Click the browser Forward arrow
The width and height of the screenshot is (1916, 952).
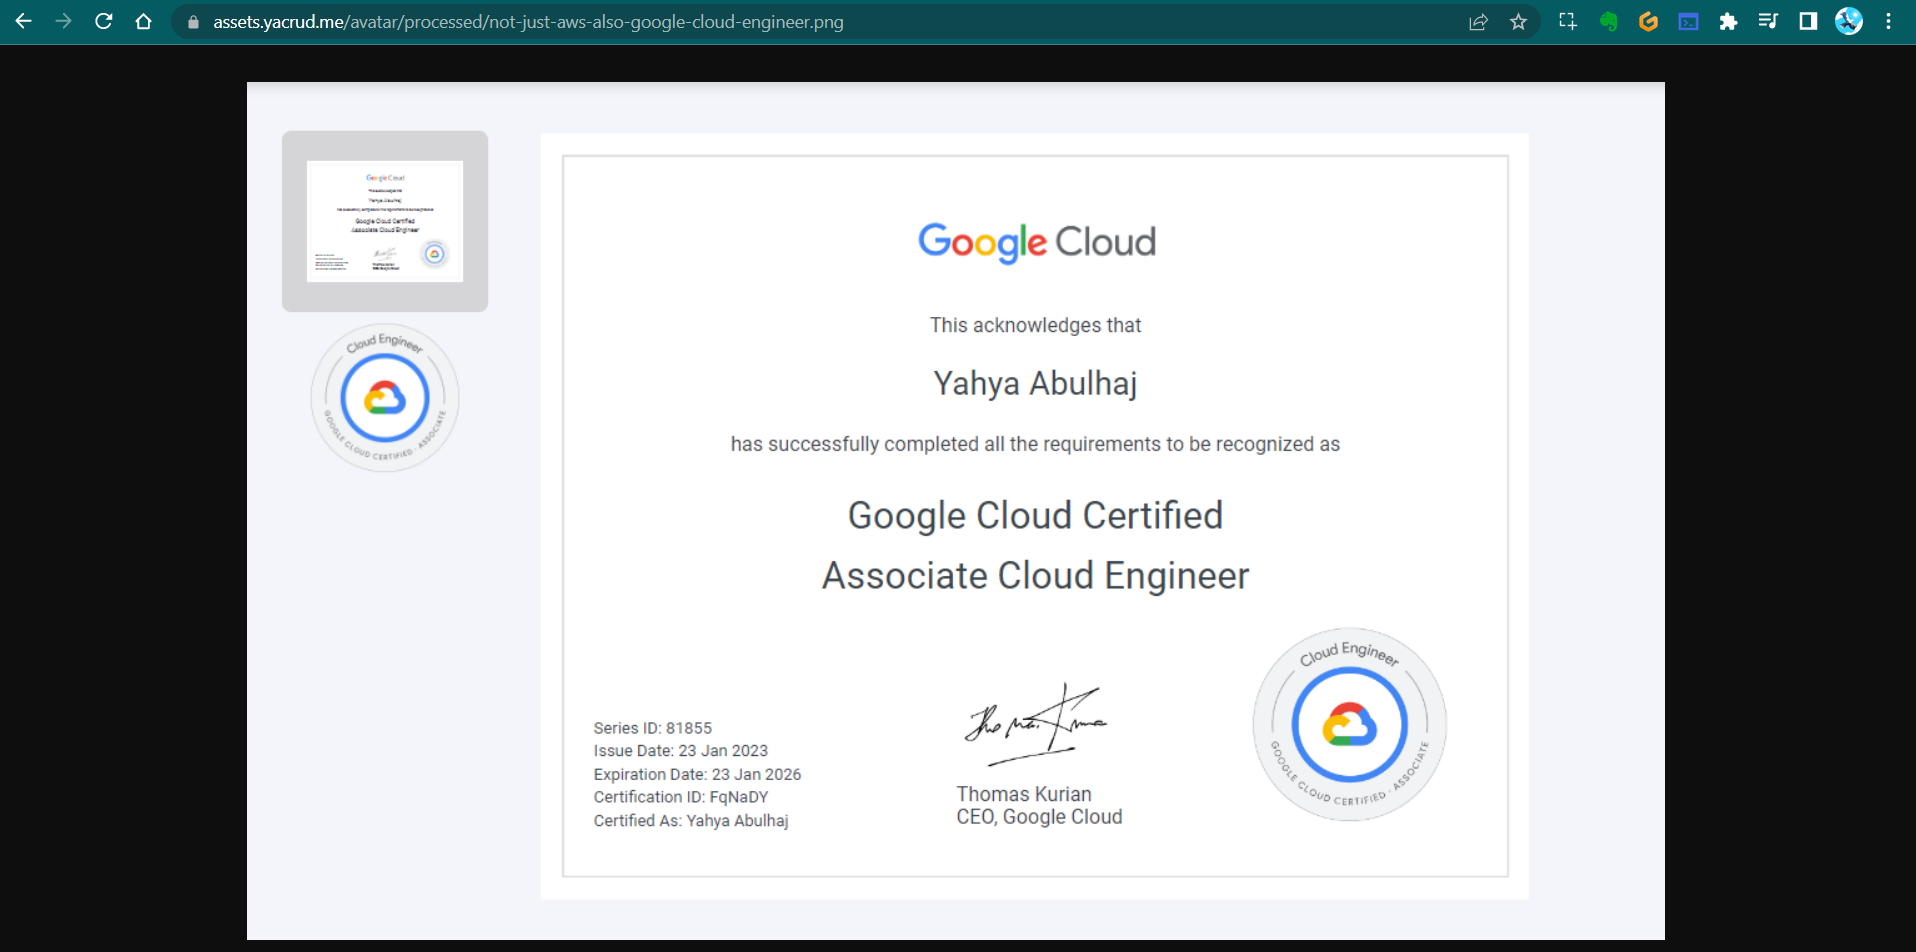click(63, 21)
